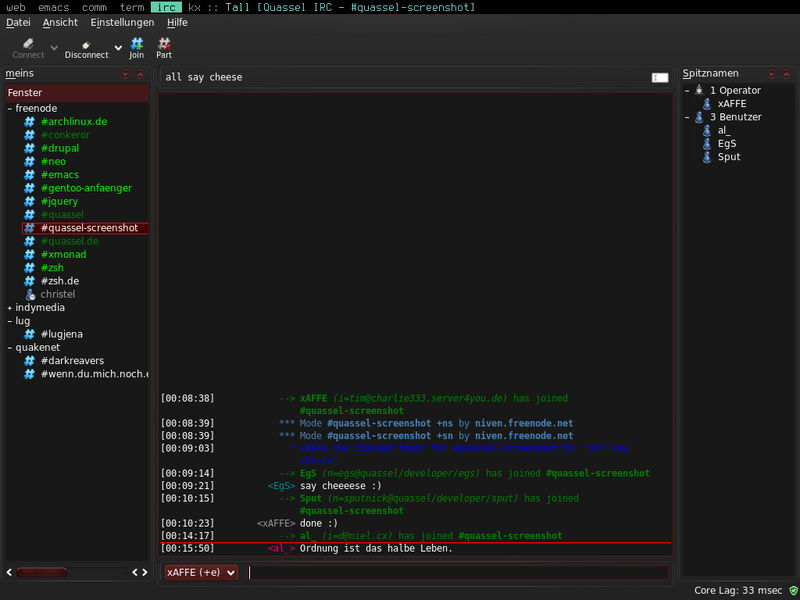Click channel icon beside #zsh.de
800x600 pixels.
pos(30,281)
